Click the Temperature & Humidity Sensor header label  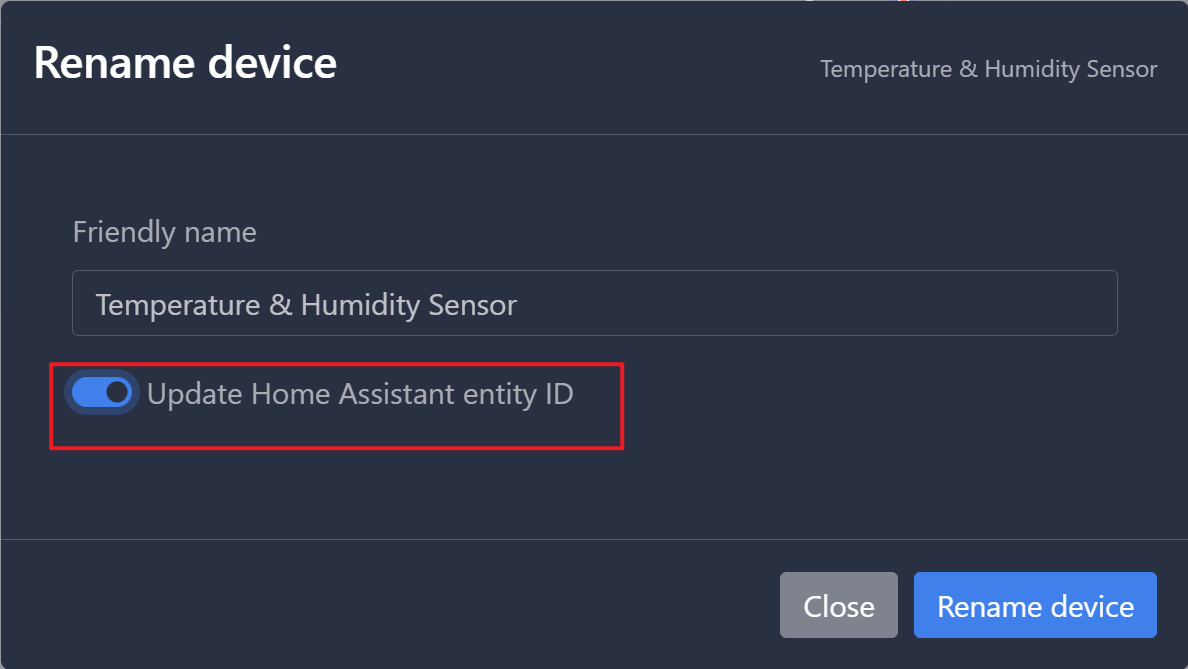coord(988,69)
